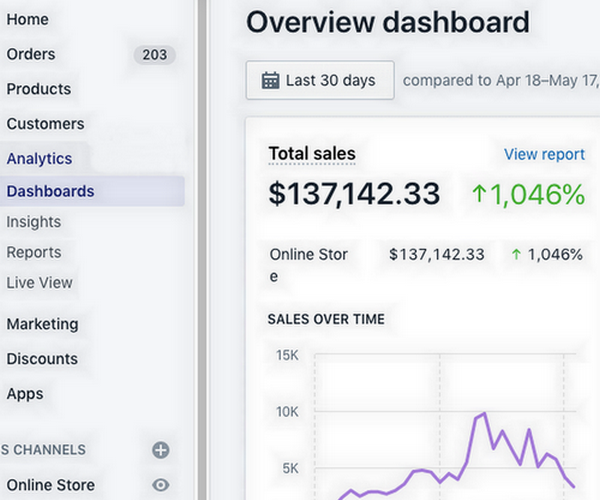
Task: Select the Dashboards submenu item
Action: (x=92, y=191)
